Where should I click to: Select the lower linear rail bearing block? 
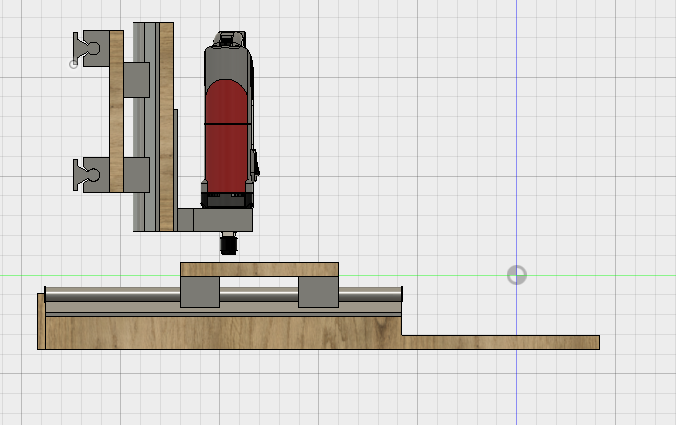point(96,175)
